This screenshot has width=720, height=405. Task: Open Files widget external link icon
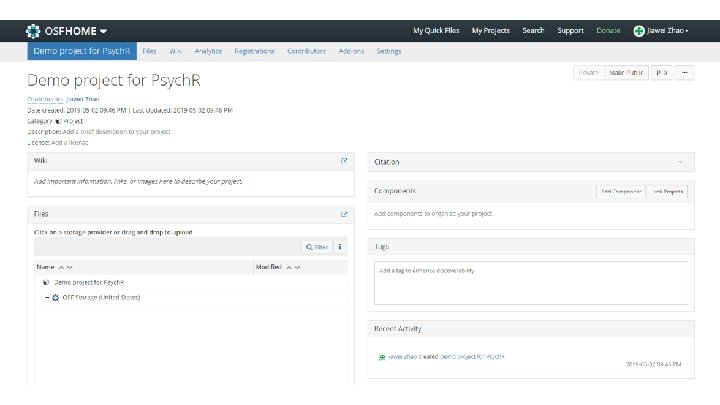click(x=344, y=214)
